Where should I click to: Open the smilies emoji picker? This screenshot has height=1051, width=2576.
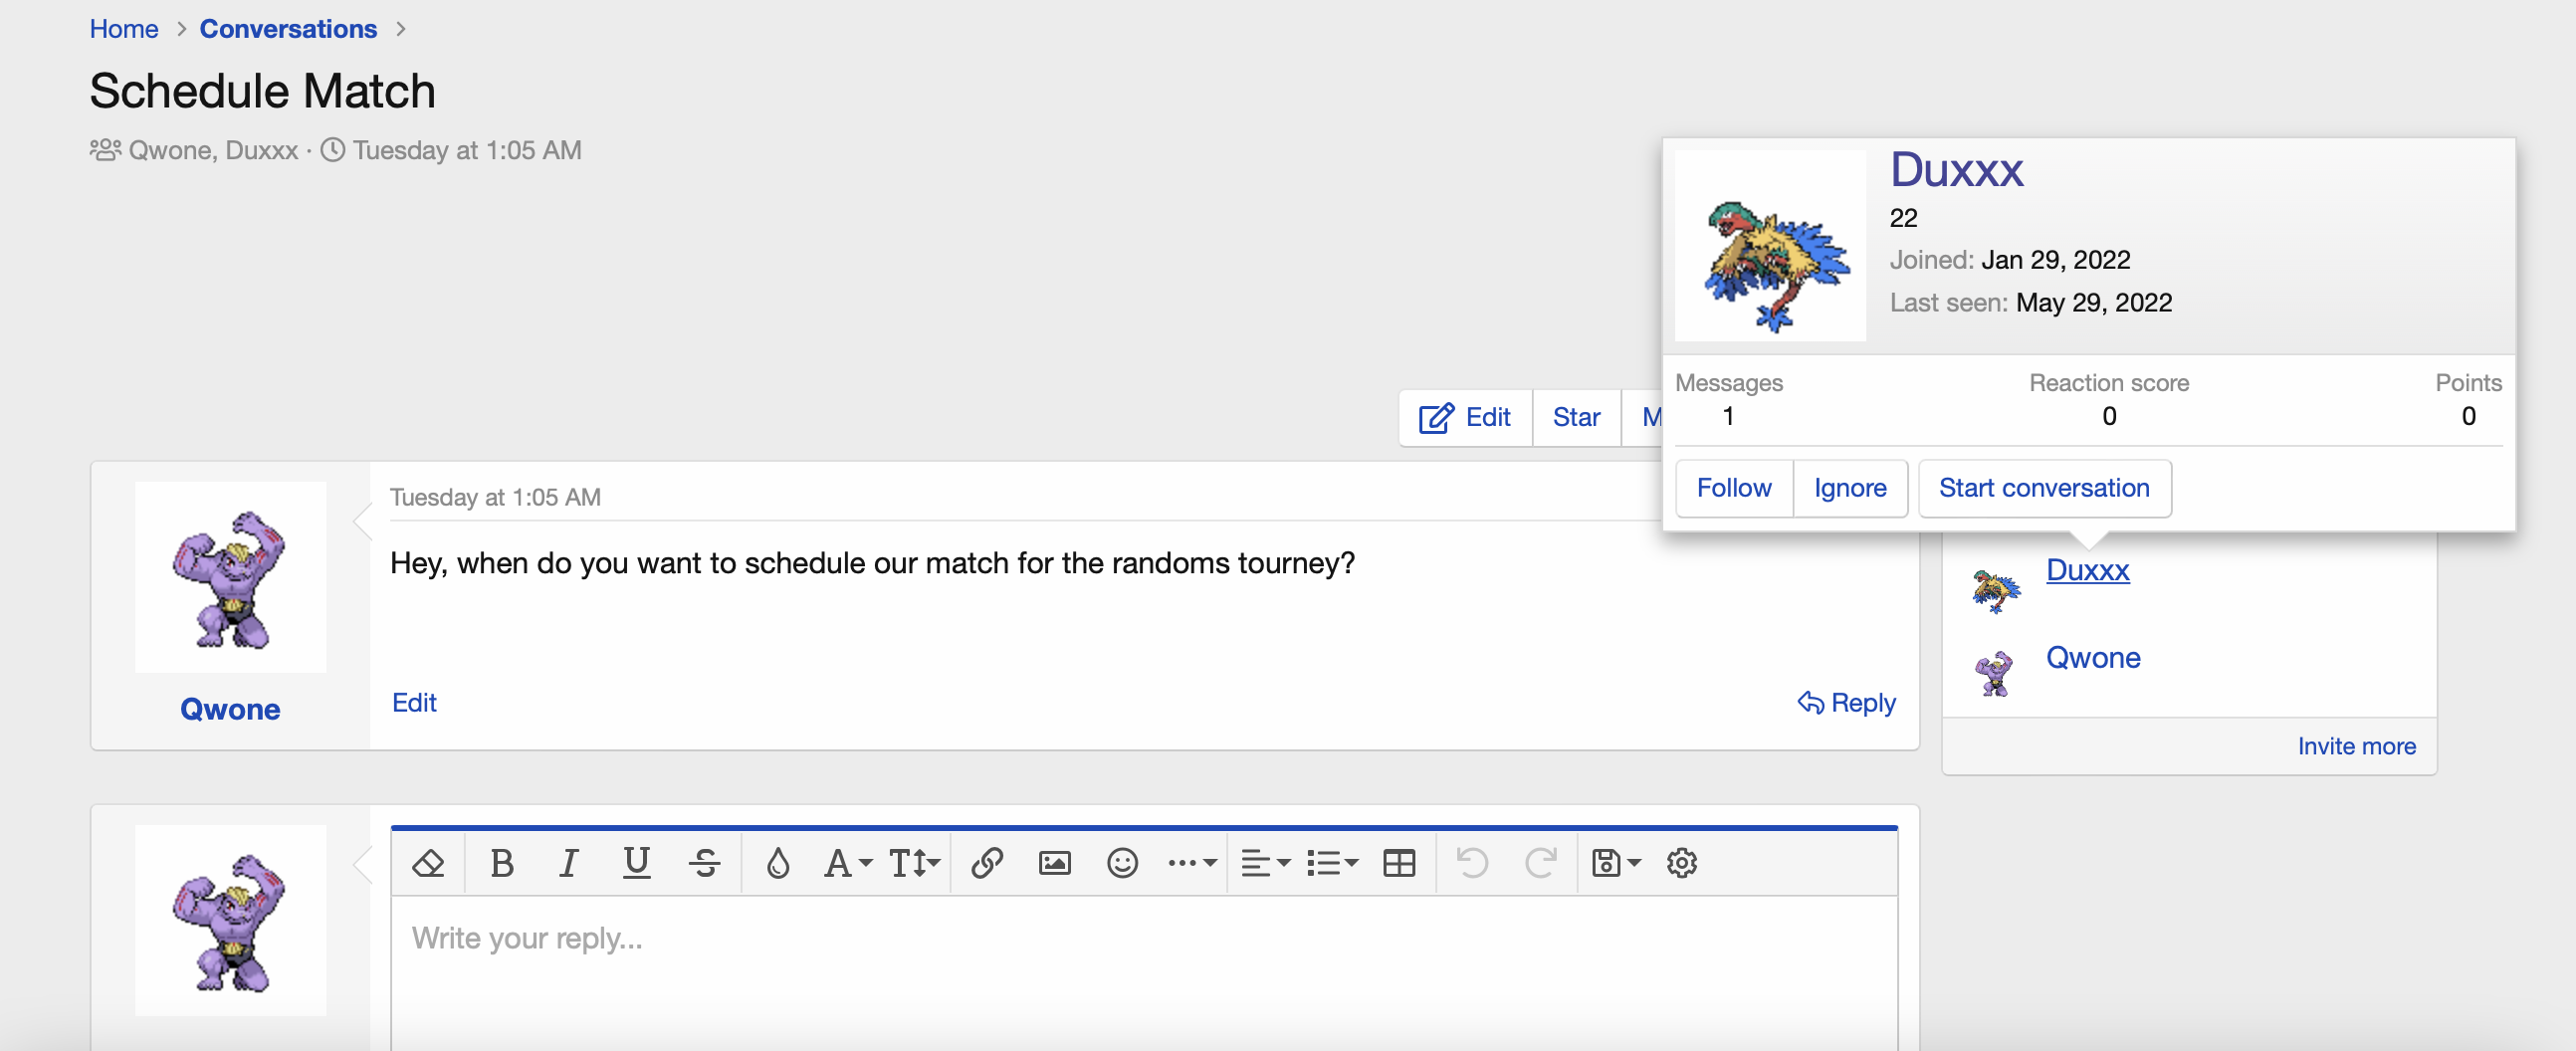(1122, 862)
